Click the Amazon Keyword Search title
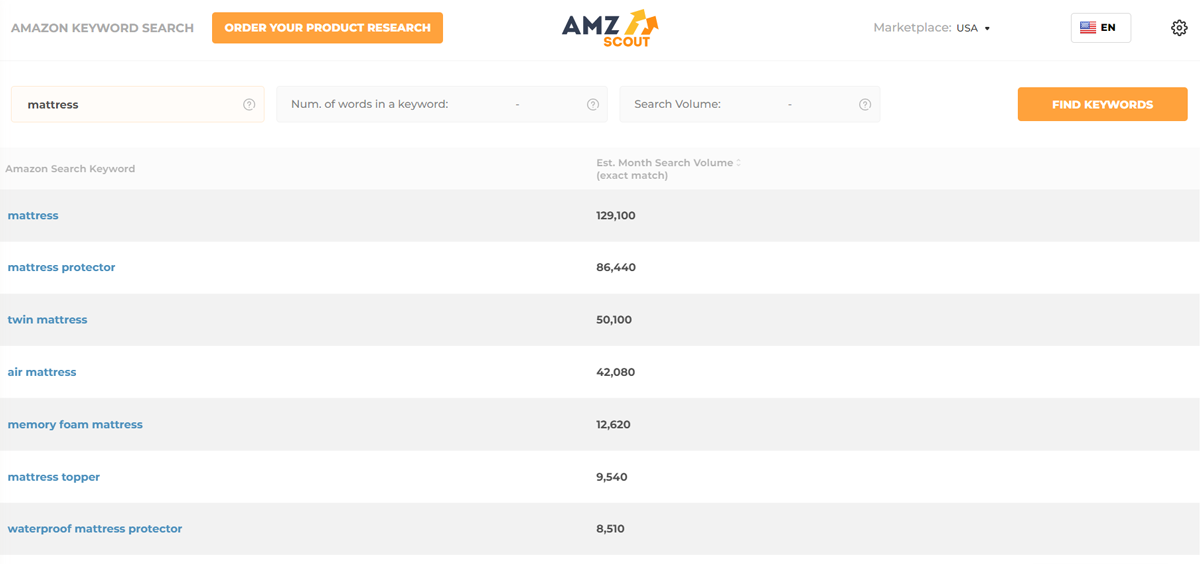This screenshot has height=564, width=1200. tap(102, 28)
